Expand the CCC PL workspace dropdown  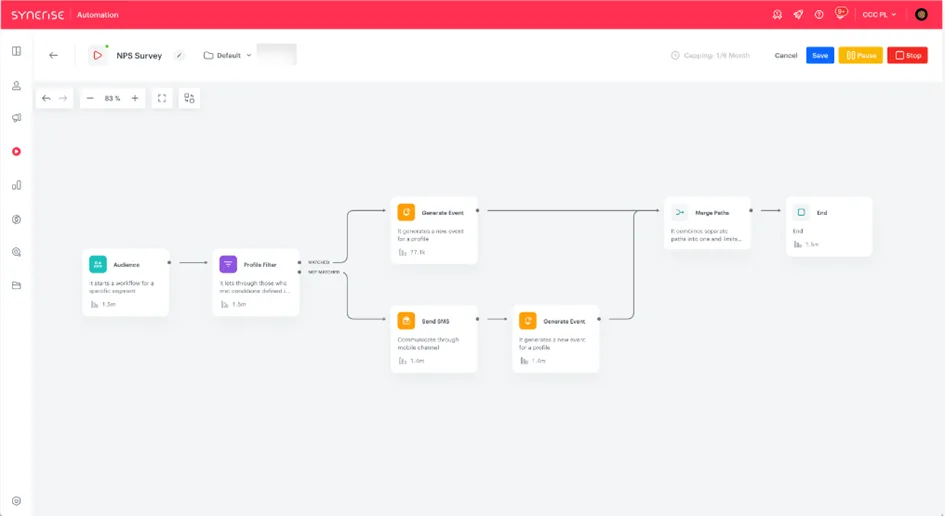879,14
